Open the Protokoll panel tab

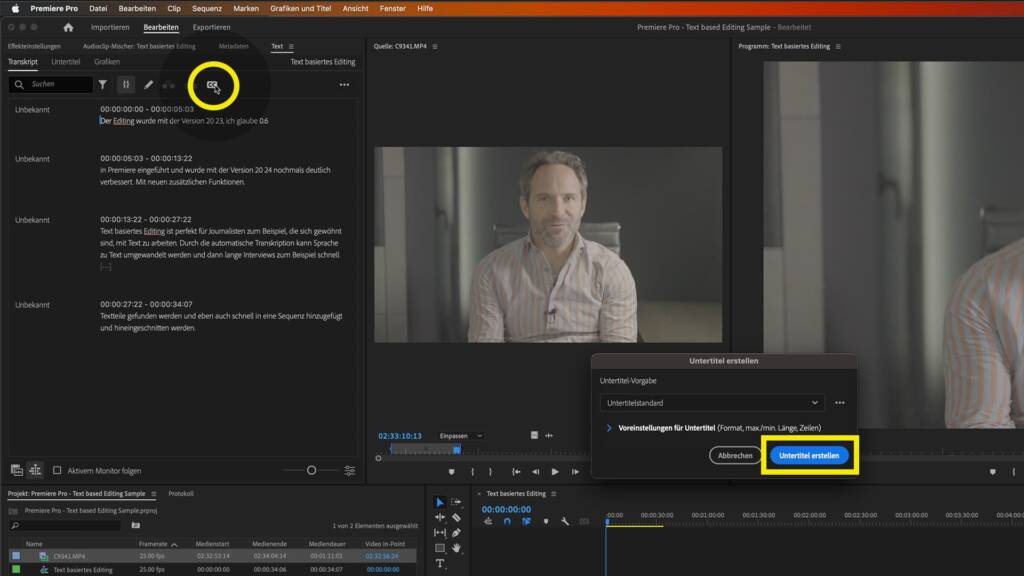tap(181, 494)
